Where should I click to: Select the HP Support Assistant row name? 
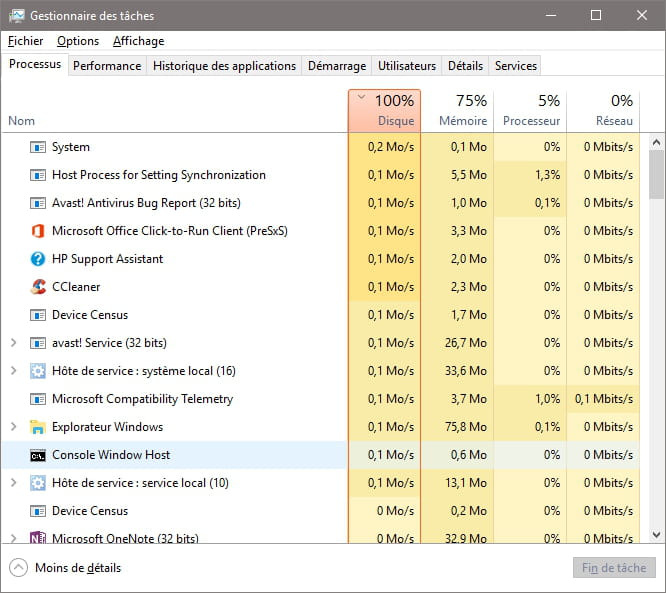click(x=107, y=259)
